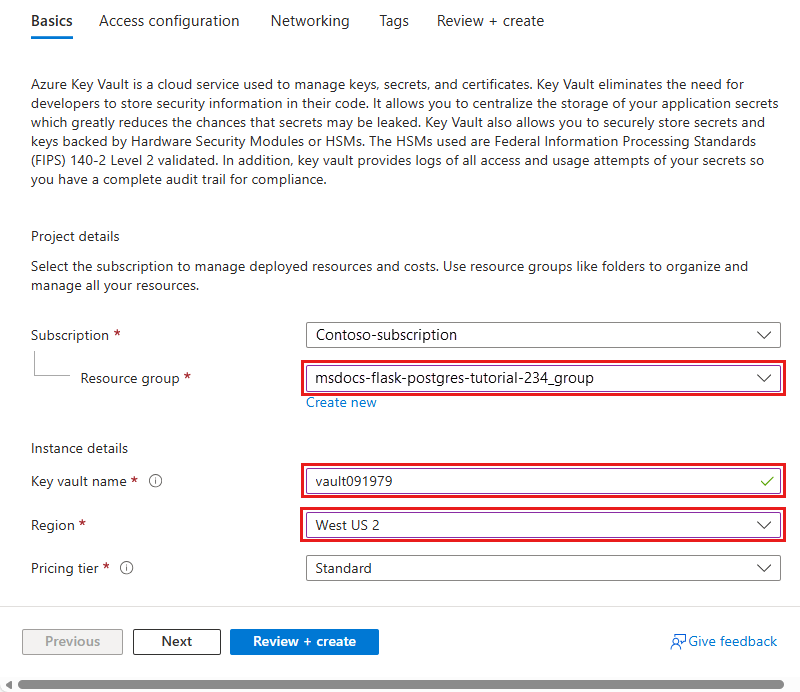
Task: Open the Tags tab
Action: click(x=394, y=21)
